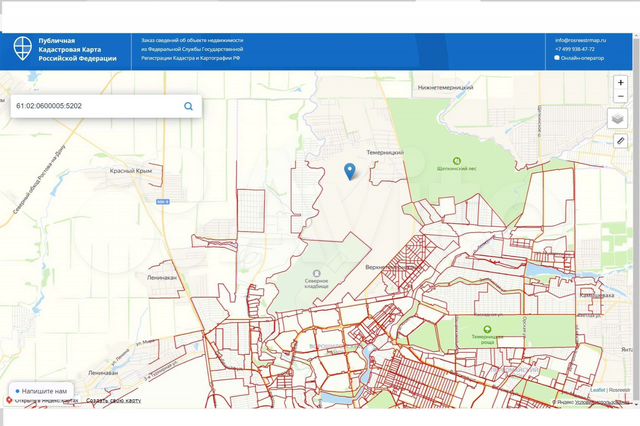This screenshot has height=426, width=640.
Task: Click the Темерницкая роща park icon
Action: click(x=486, y=327)
